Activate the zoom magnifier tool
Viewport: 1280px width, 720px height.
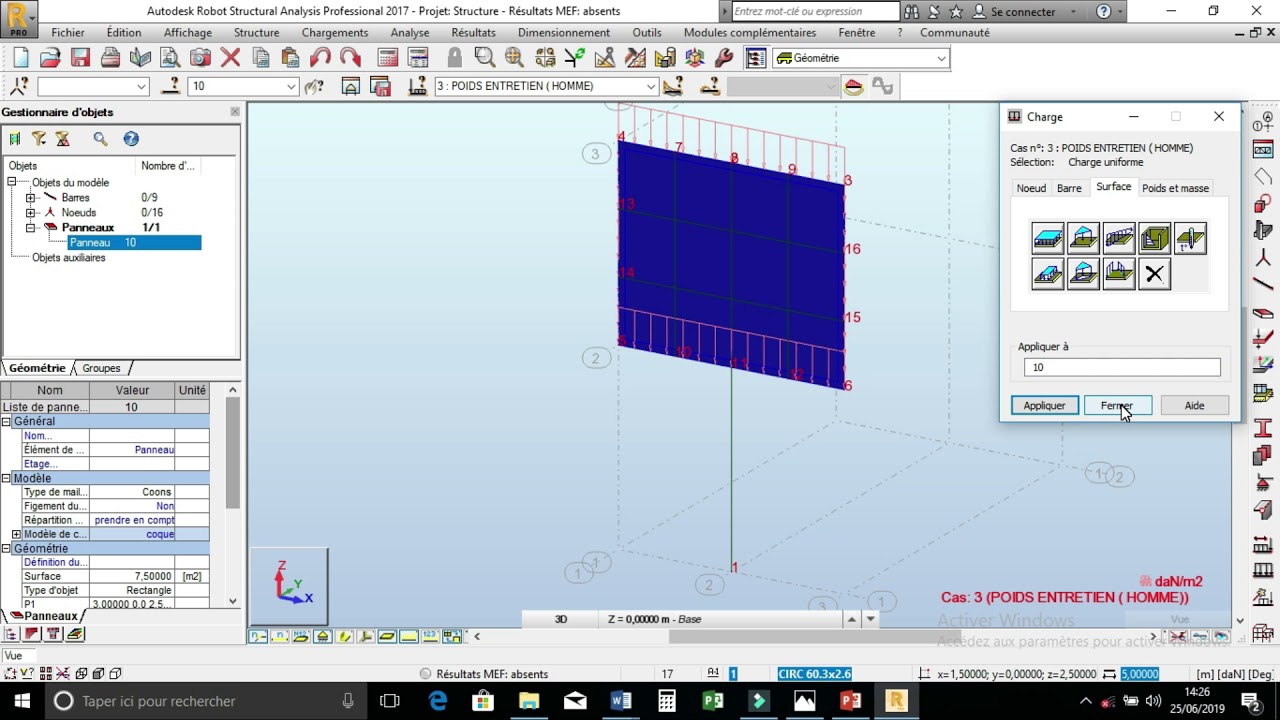point(484,58)
